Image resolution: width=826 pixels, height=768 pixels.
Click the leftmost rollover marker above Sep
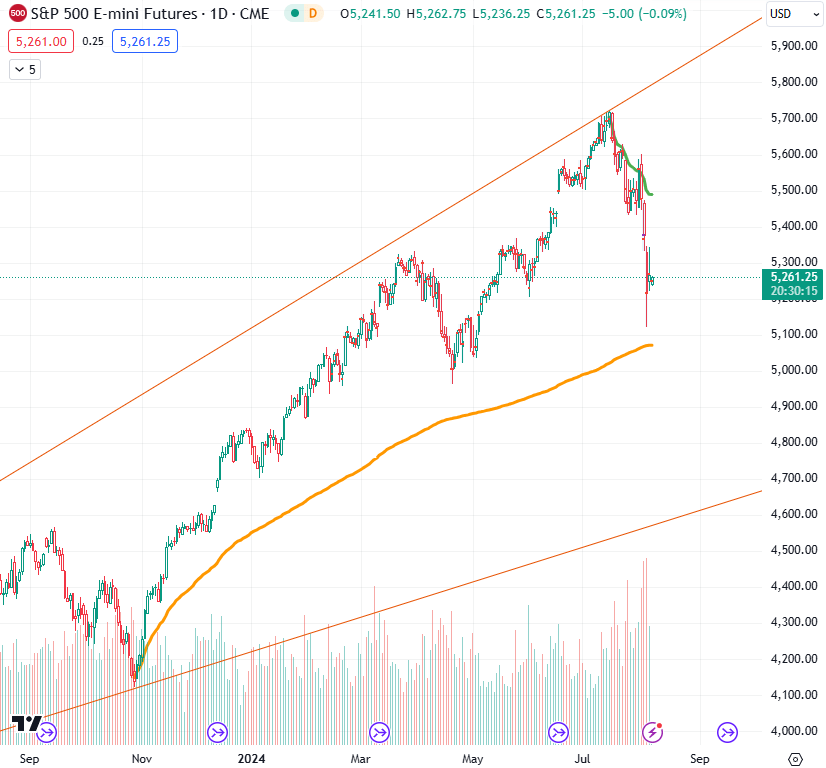[47, 733]
